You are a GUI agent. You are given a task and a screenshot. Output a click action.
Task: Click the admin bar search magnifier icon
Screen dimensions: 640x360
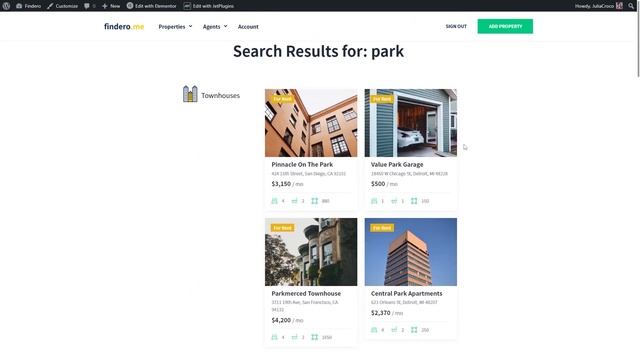pyautogui.click(x=631, y=6)
